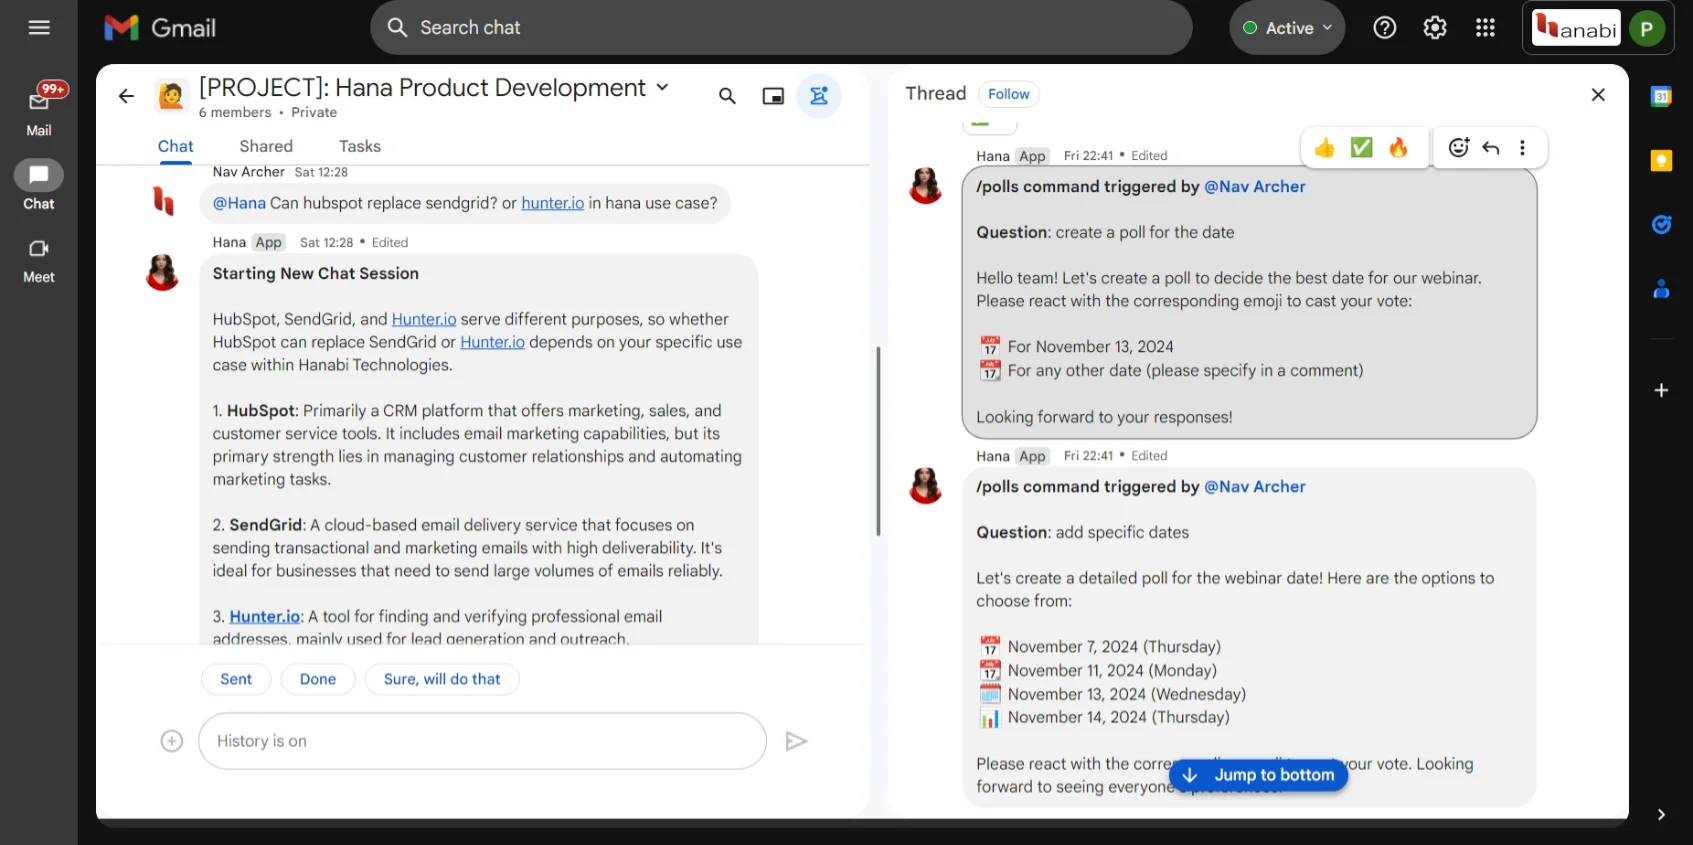The height and width of the screenshot is (845, 1693).
Task: Click the History is on message field
Action: pyautogui.click(x=482, y=741)
